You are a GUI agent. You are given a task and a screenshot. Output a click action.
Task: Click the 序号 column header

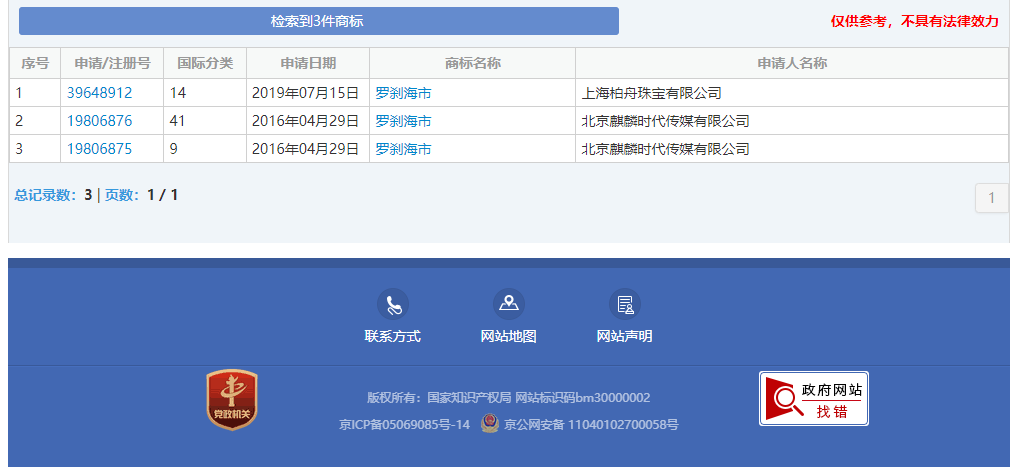point(35,63)
